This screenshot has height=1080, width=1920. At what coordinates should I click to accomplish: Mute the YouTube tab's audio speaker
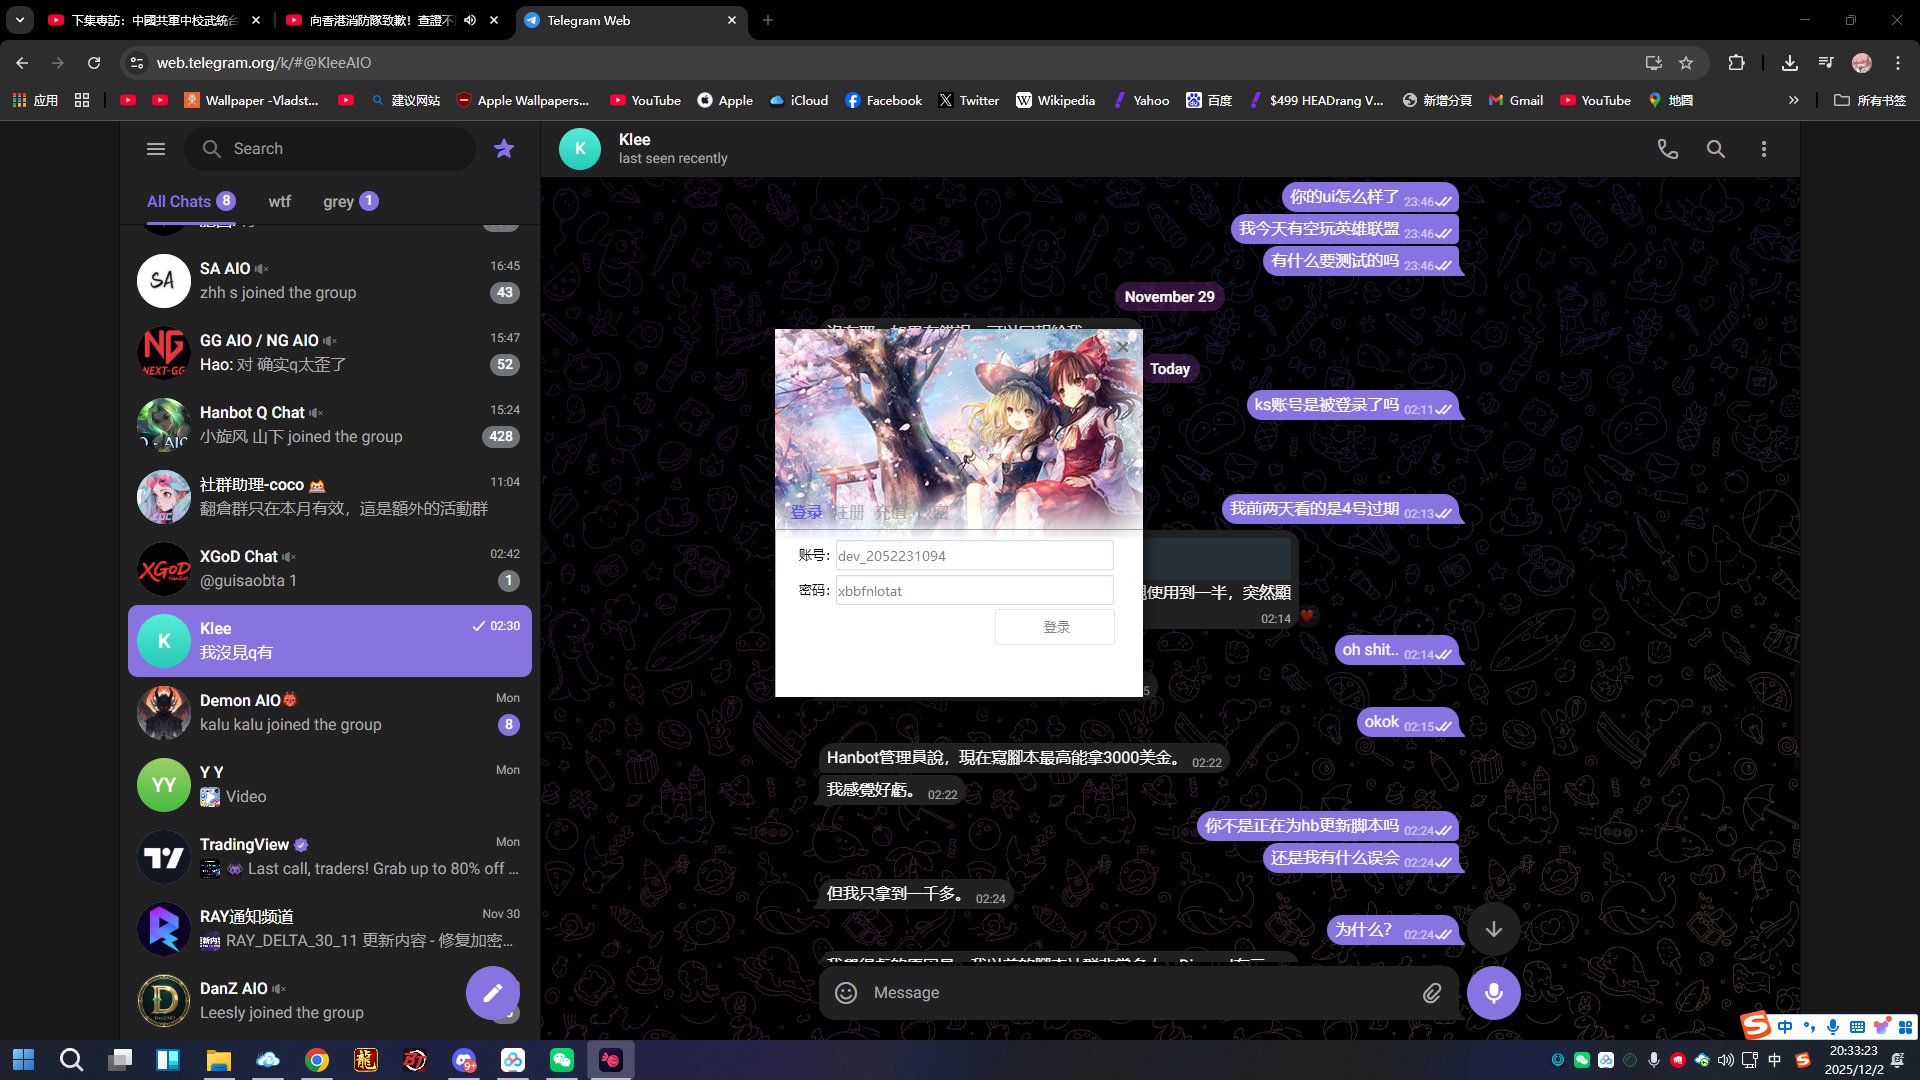(x=470, y=20)
